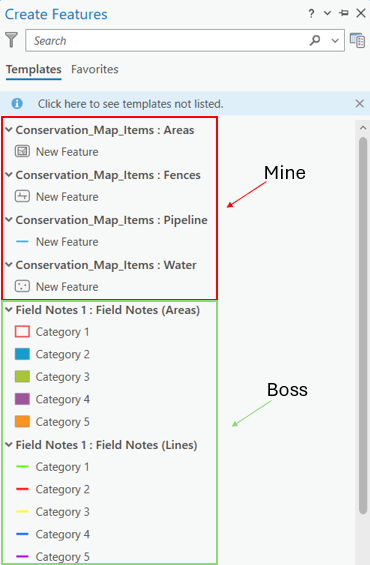Image resolution: width=370 pixels, height=565 pixels.
Task: Select Category 2 in Field Notes (Areas)
Action: point(62,354)
